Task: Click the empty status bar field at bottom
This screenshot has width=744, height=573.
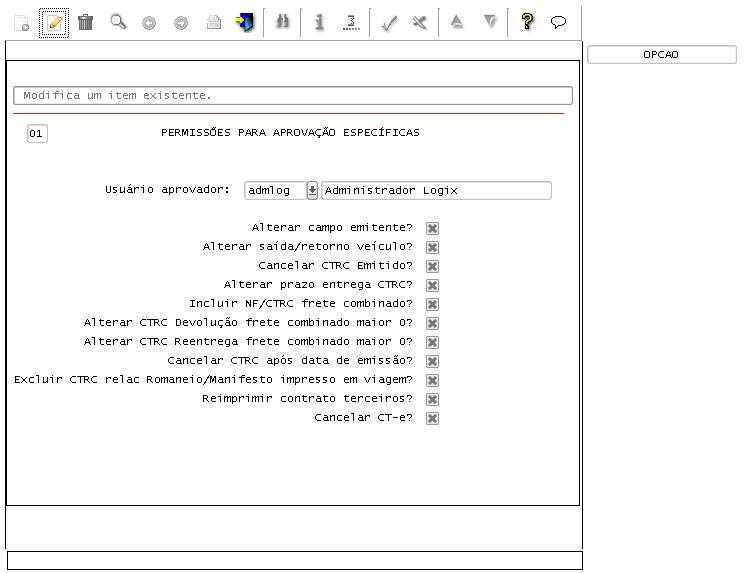Action: 295,560
